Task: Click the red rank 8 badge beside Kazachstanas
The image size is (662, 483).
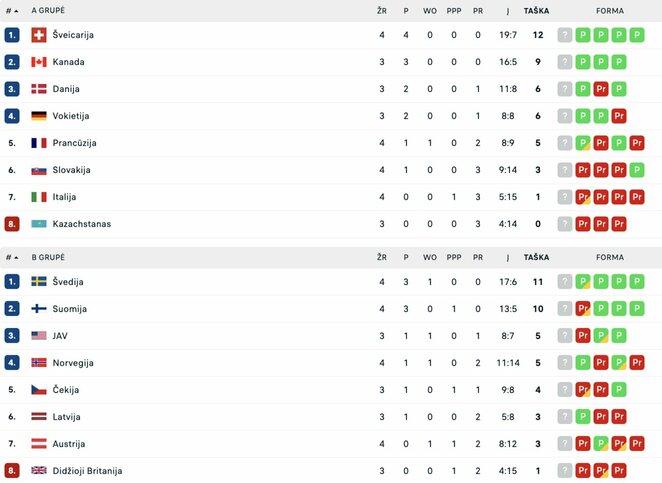Action: [12, 224]
